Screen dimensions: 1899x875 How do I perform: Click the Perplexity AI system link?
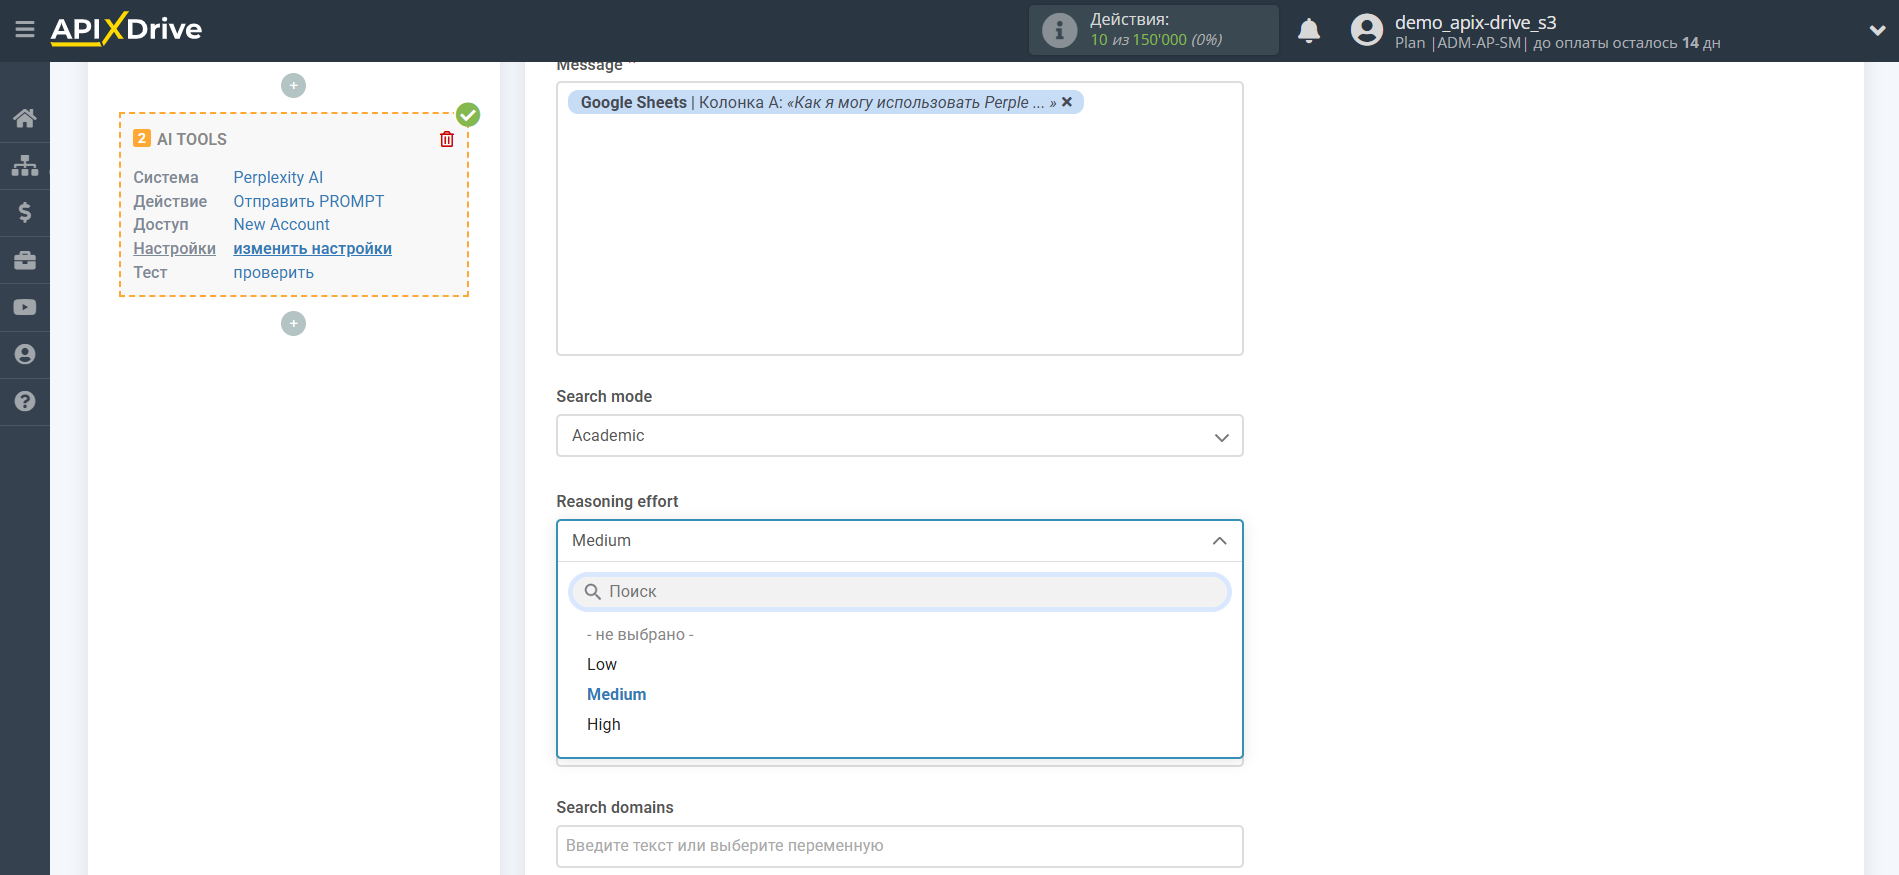click(x=278, y=177)
